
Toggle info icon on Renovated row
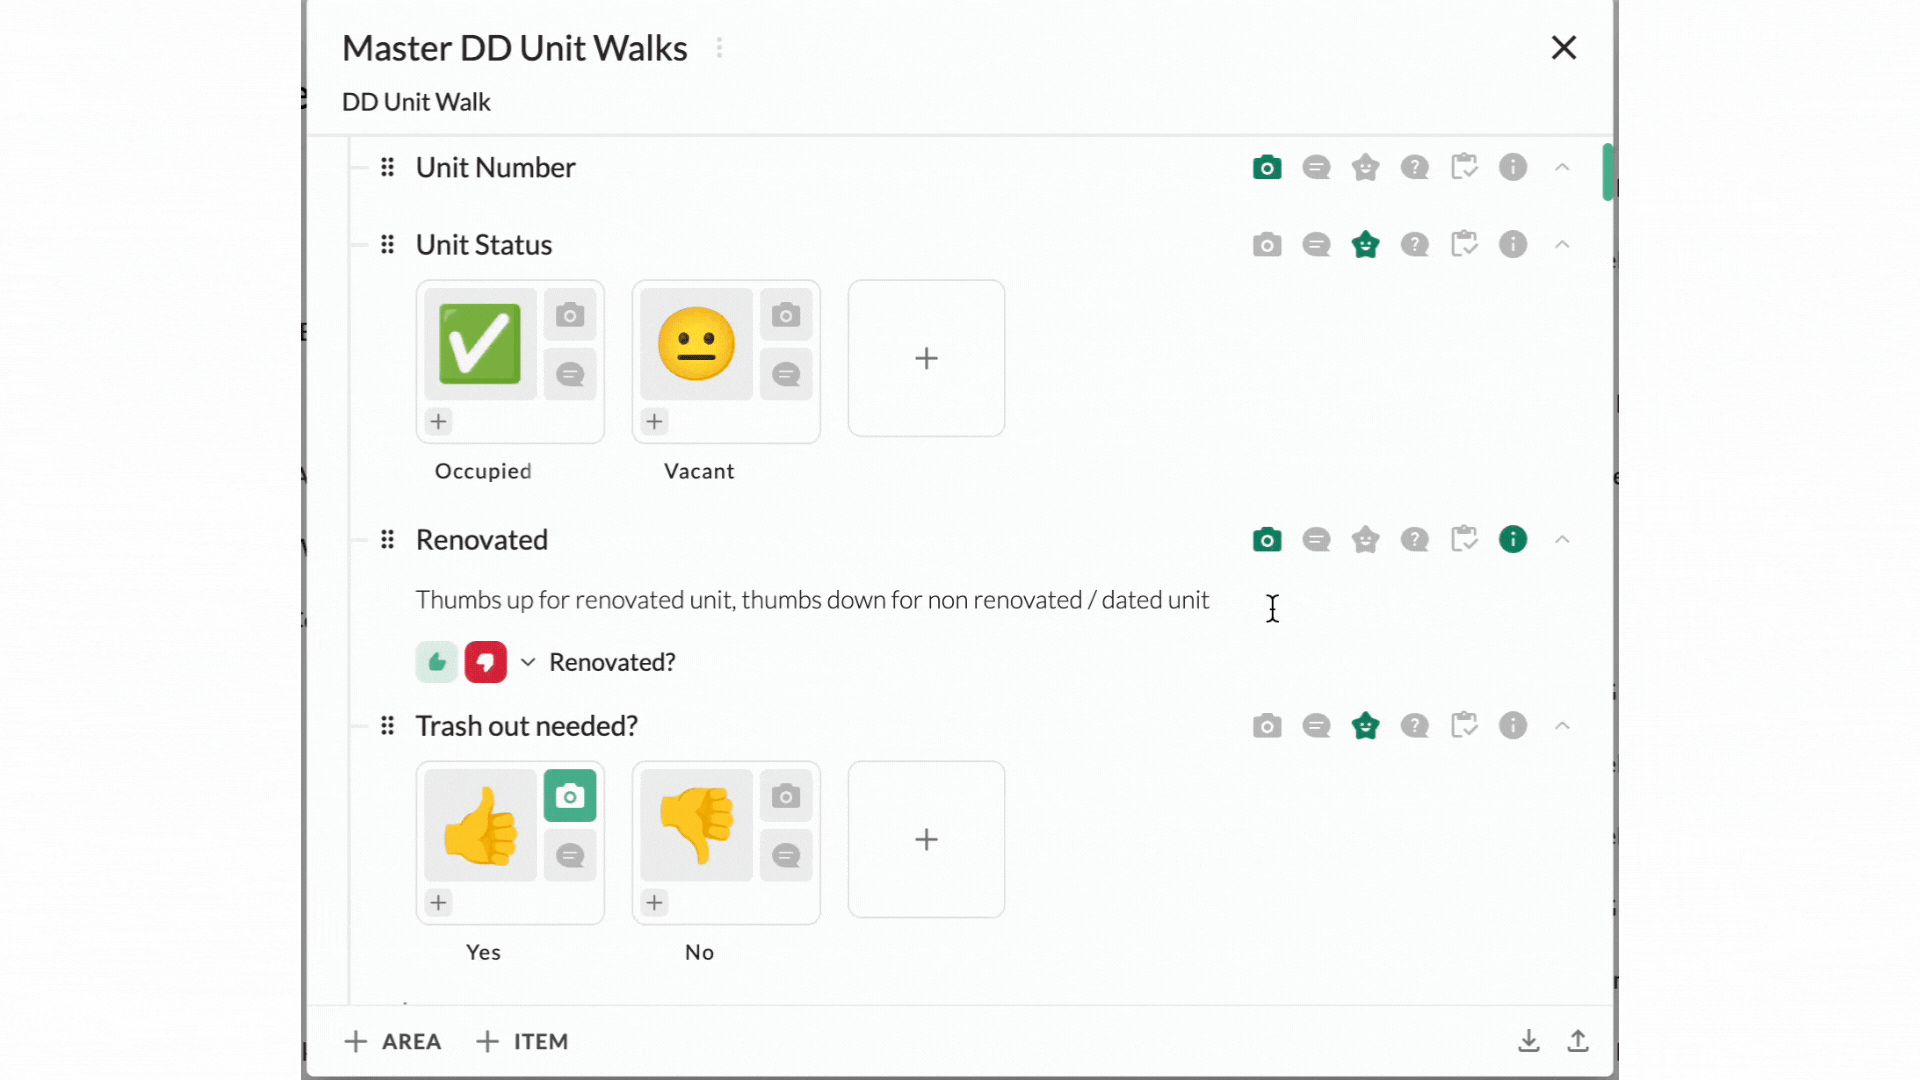(x=1513, y=540)
